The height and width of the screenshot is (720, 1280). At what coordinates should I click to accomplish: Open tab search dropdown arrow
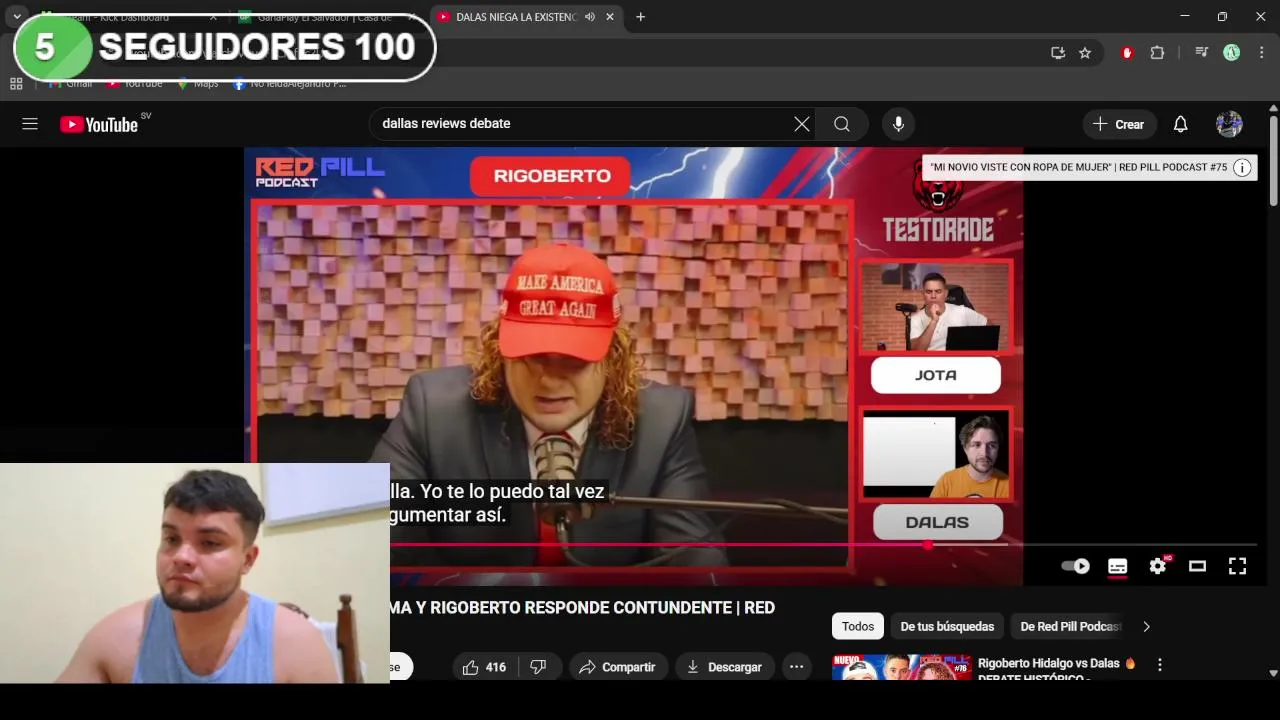17,17
